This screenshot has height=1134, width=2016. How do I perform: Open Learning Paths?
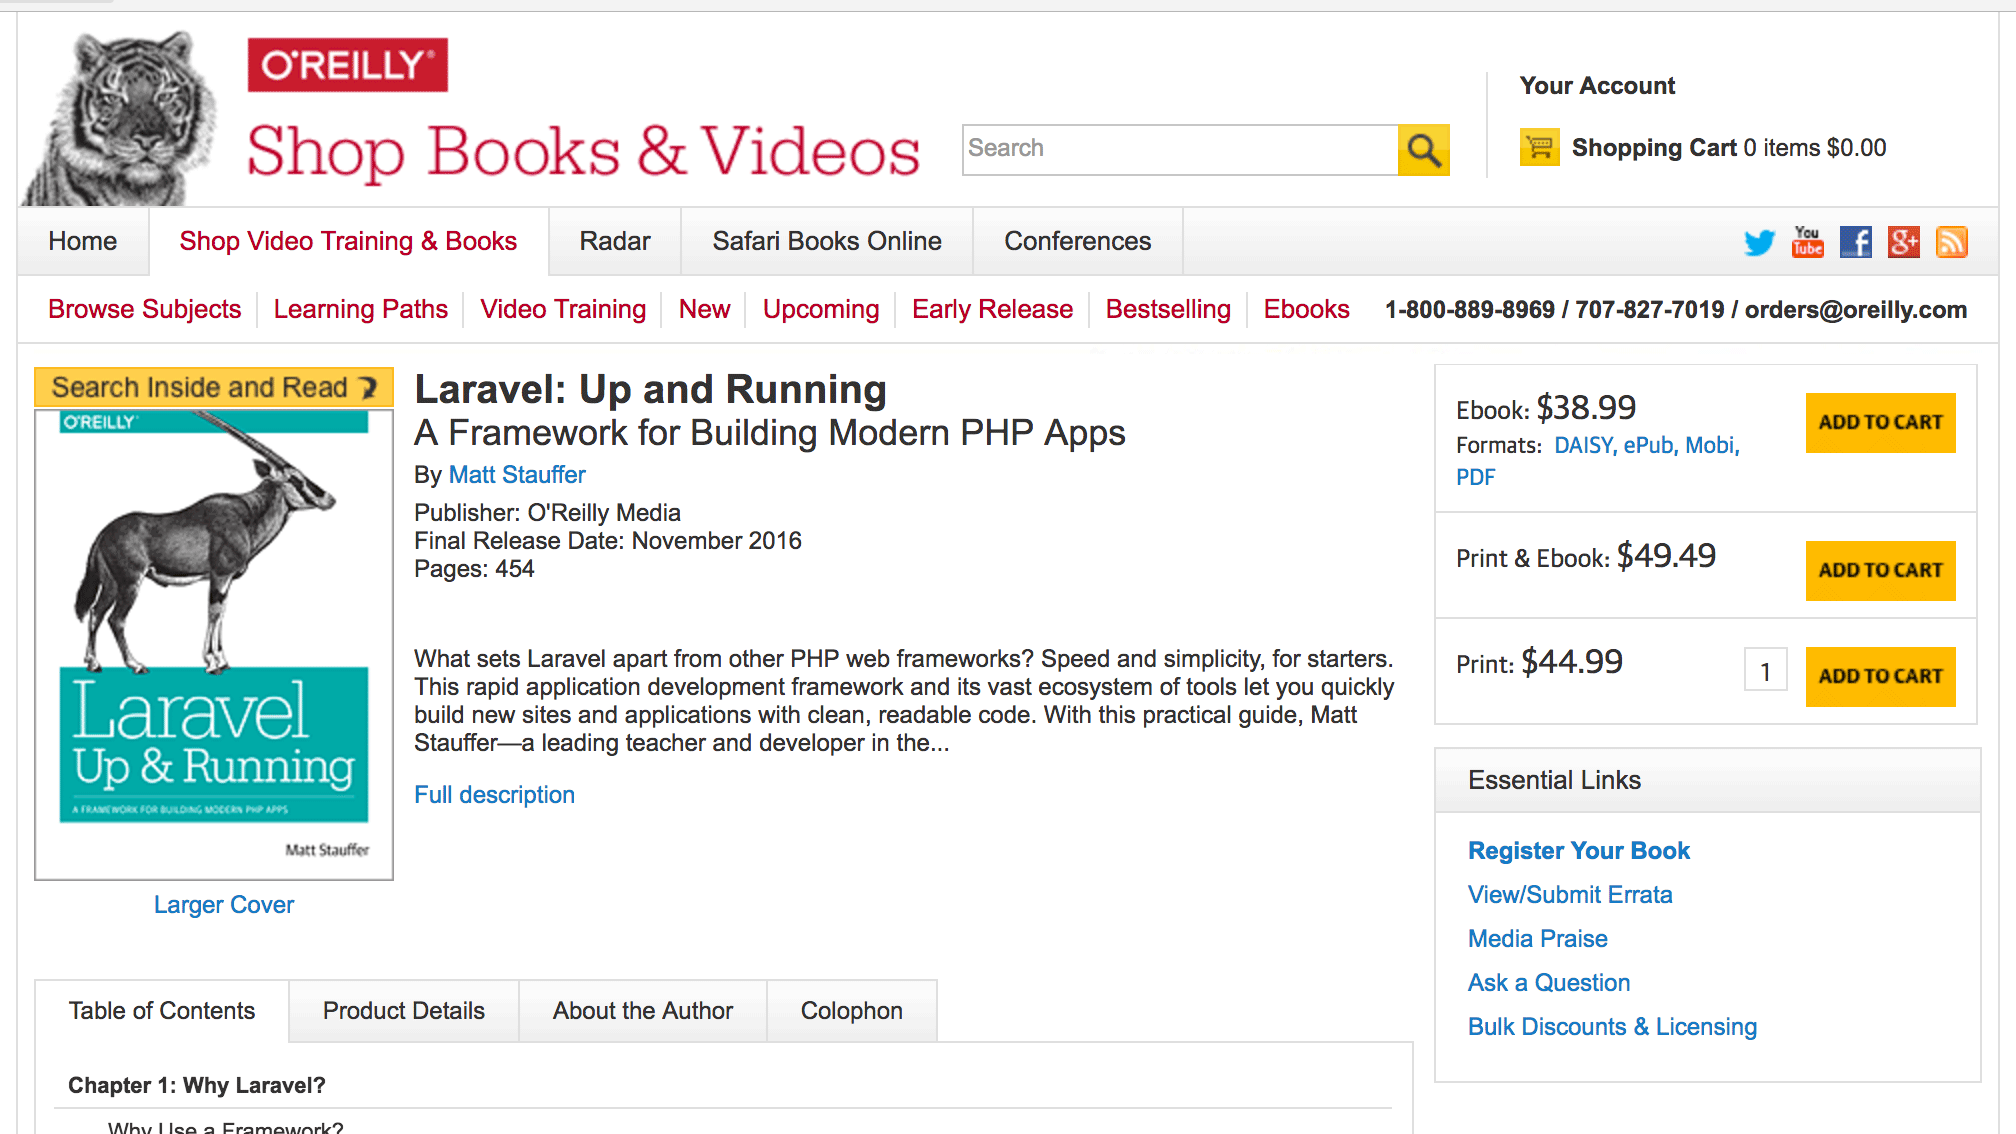[x=361, y=309]
